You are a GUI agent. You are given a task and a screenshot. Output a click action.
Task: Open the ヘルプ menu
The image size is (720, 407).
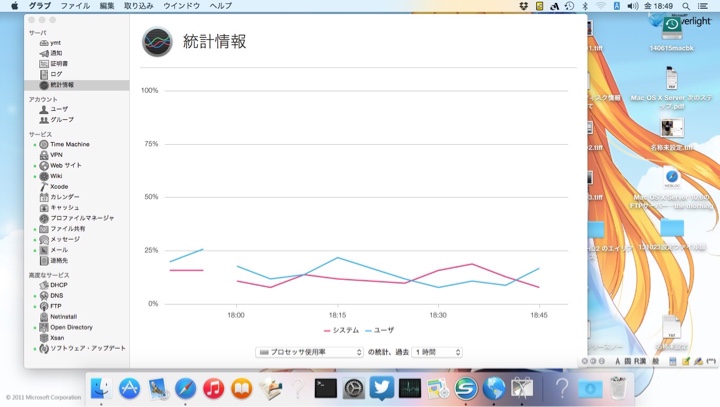(221, 6)
